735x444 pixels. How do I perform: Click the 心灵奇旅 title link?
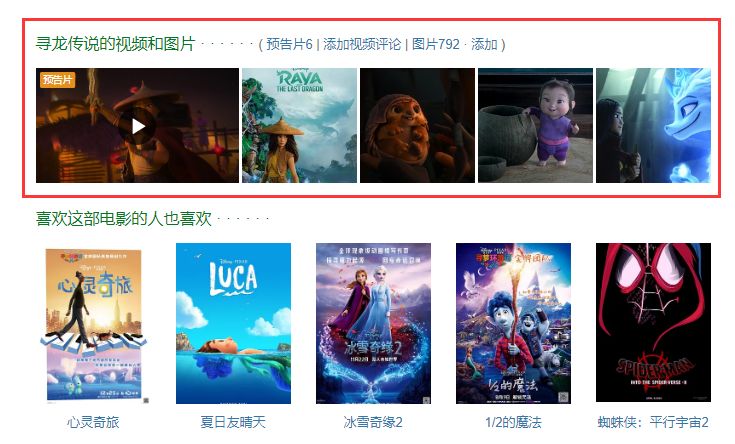tap(93, 422)
